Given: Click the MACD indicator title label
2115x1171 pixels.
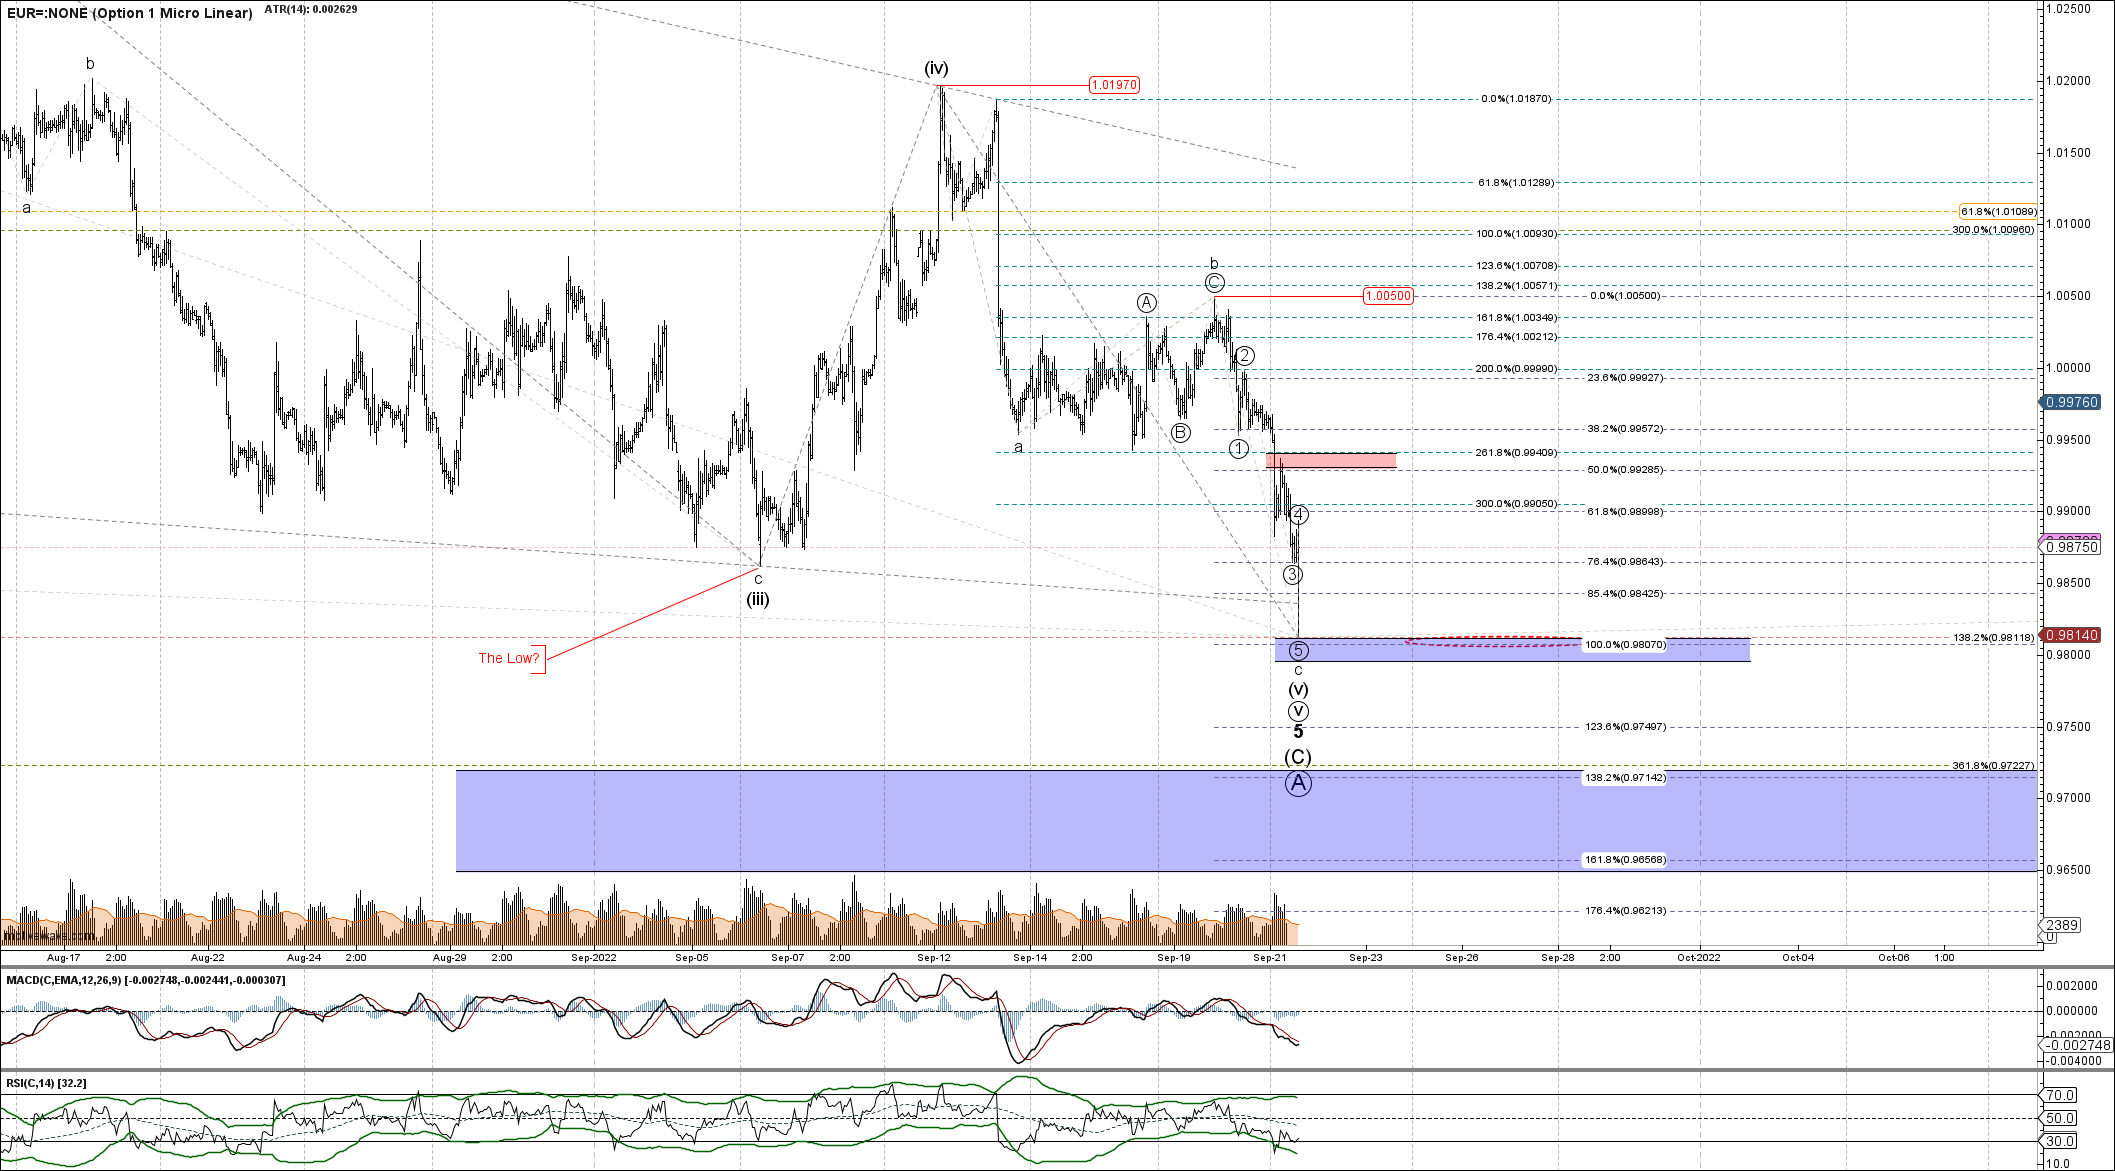Looking at the screenshot, I should (x=145, y=980).
